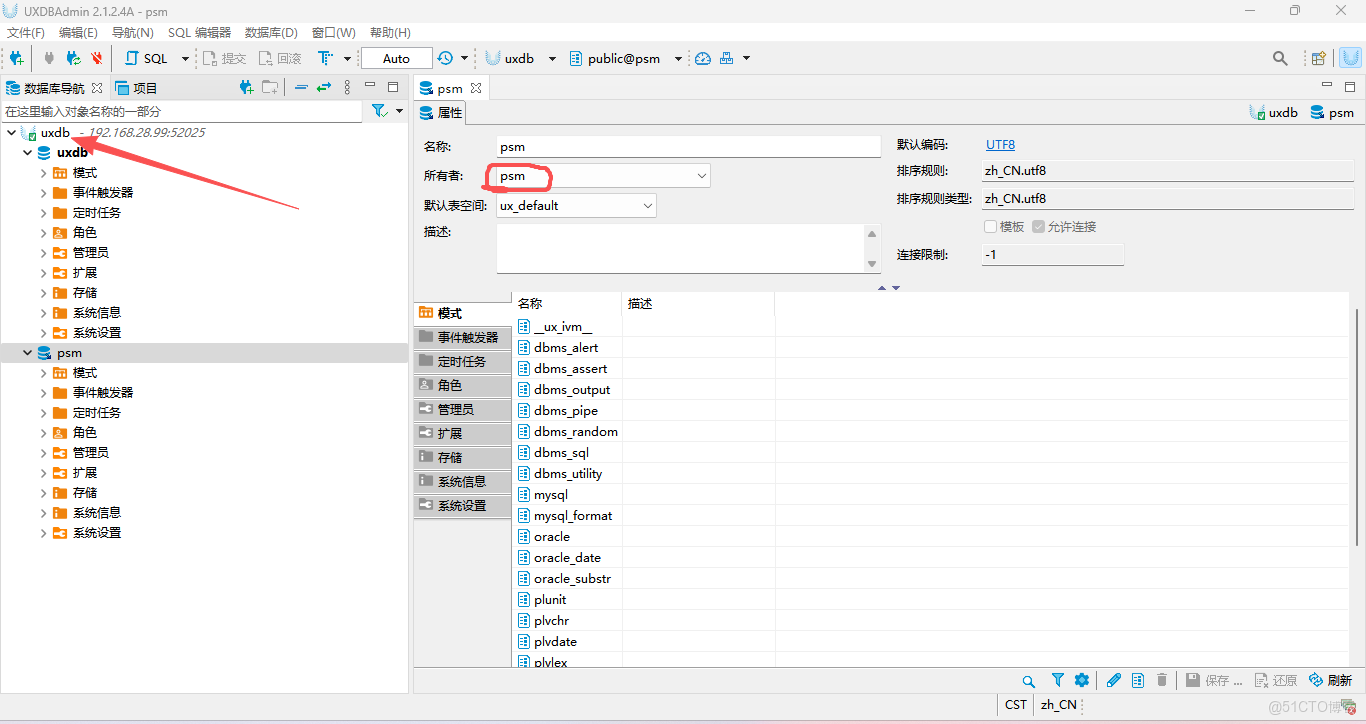Click the 提交 commit button
1366x724 pixels.
click(x=225, y=58)
